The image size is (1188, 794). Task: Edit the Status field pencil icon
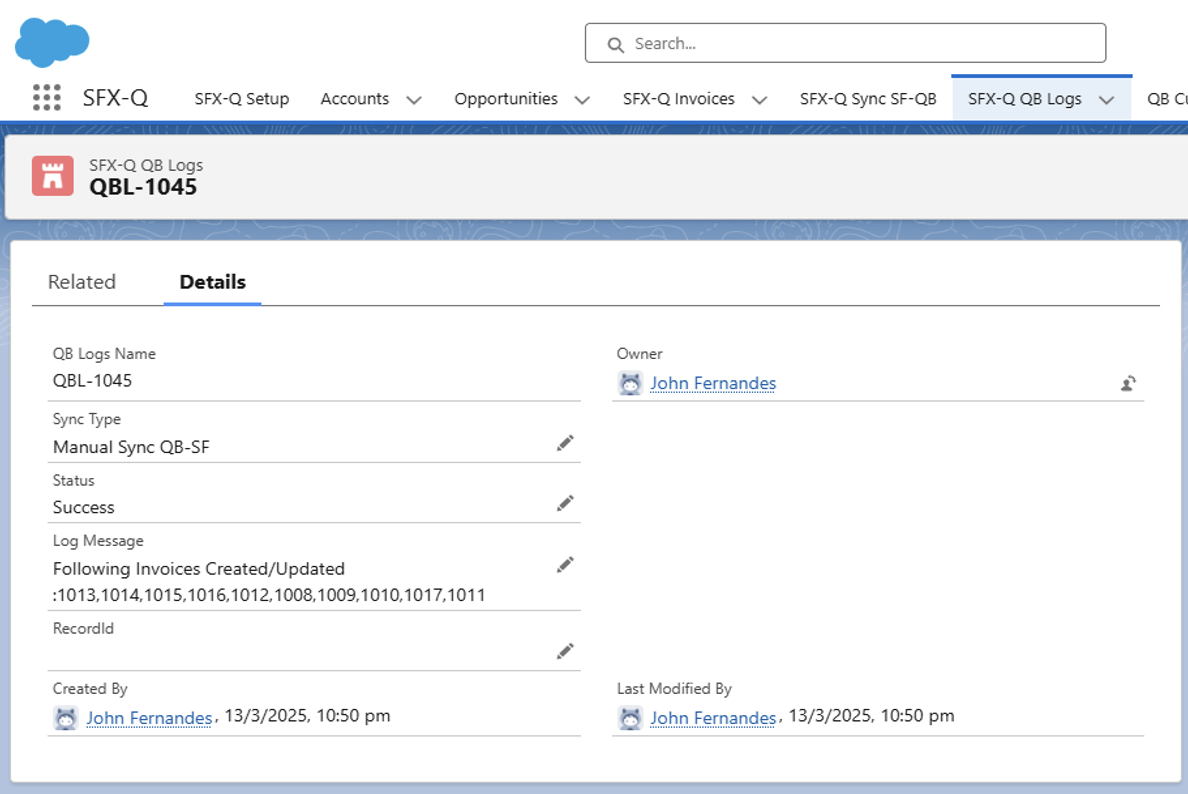tap(565, 504)
